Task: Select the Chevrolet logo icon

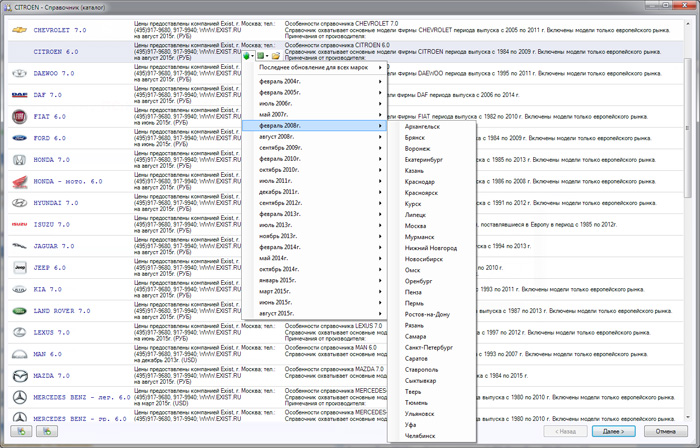Action: click(x=19, y=31)
